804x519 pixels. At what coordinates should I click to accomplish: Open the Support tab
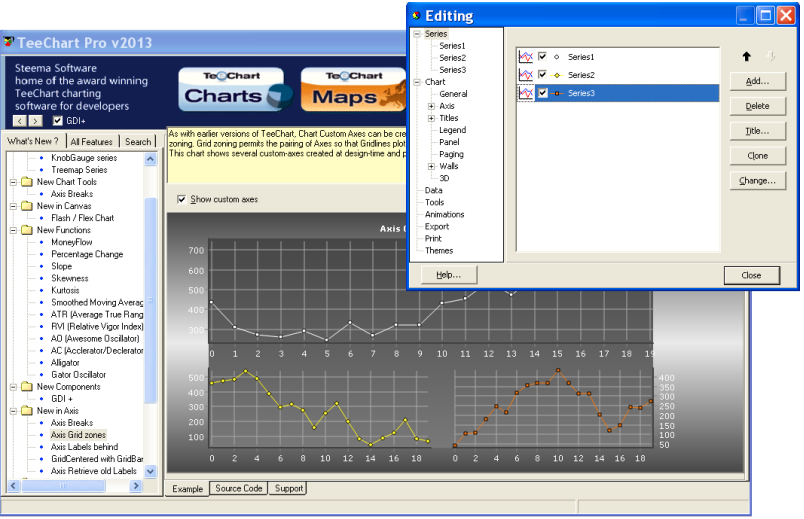click(289, 488)
